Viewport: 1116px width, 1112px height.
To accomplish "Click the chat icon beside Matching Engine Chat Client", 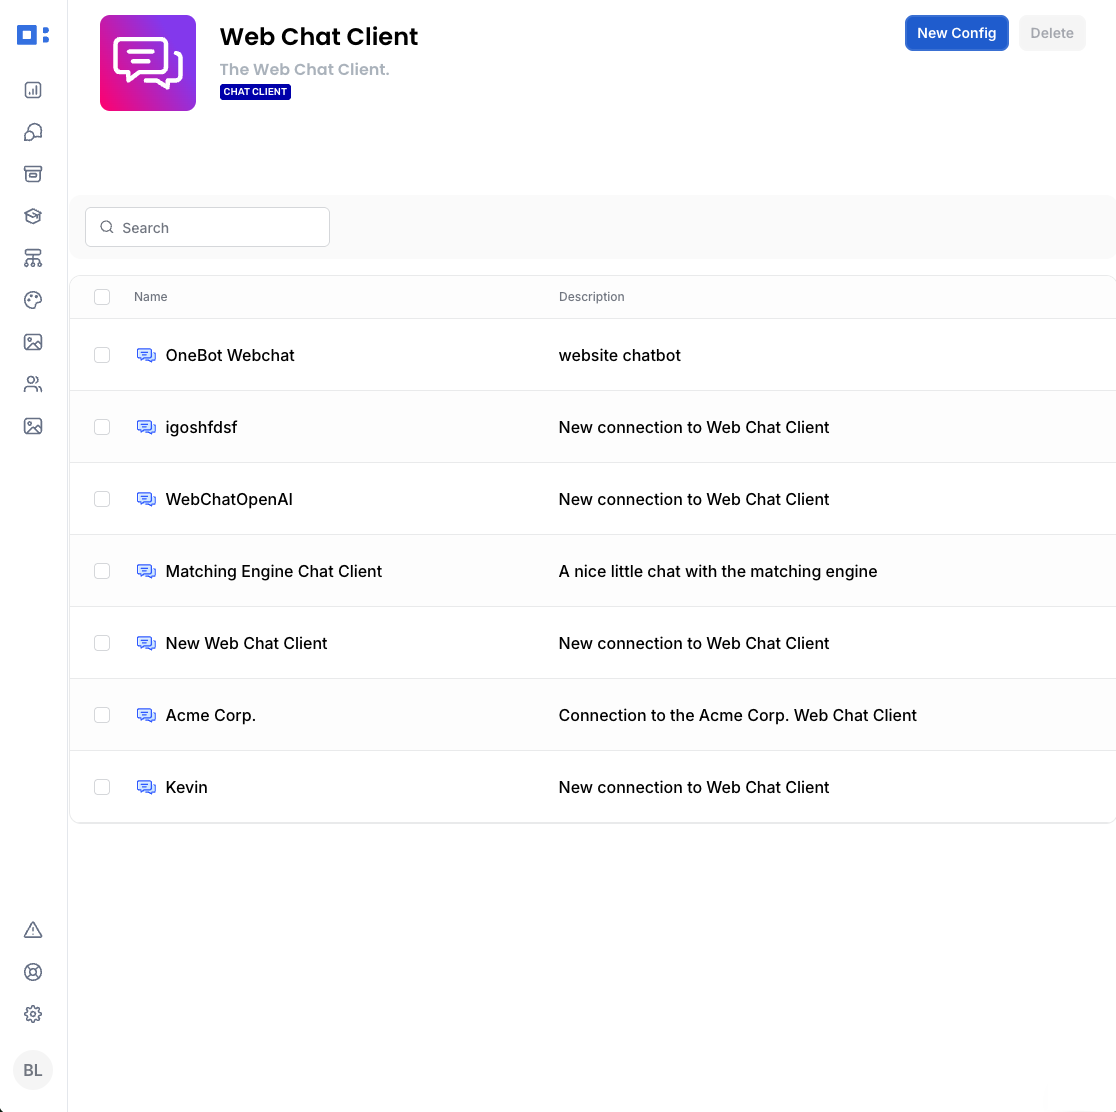I will point(146,571).
